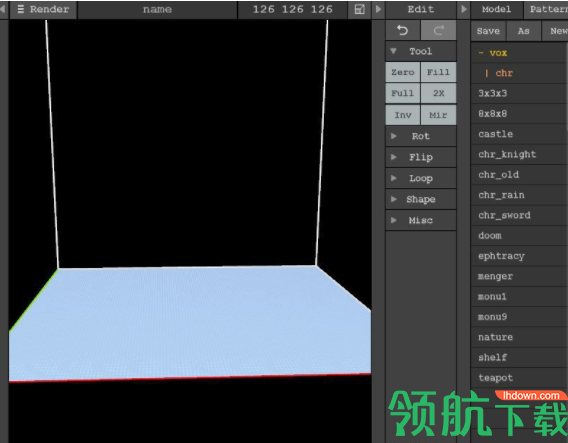Click the New button
The height and width of the screenshot is (443, 568).
(555, 31)
